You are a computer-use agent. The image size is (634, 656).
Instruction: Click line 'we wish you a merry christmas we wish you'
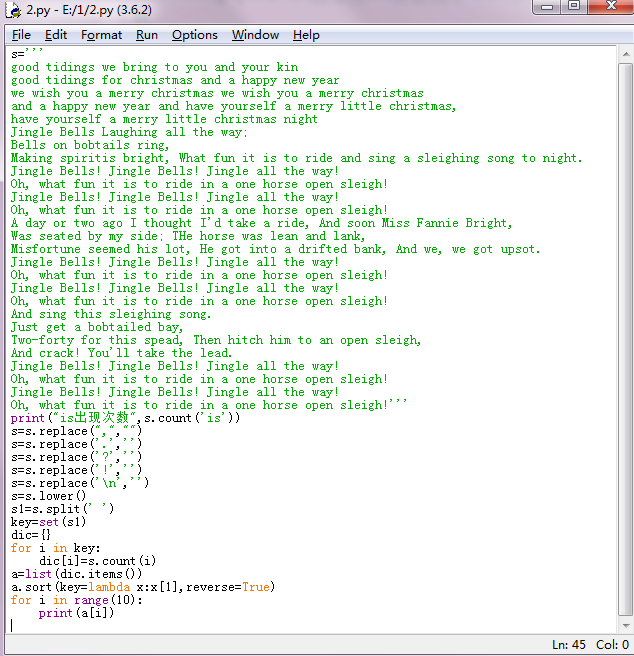click(x=217, y=93)
